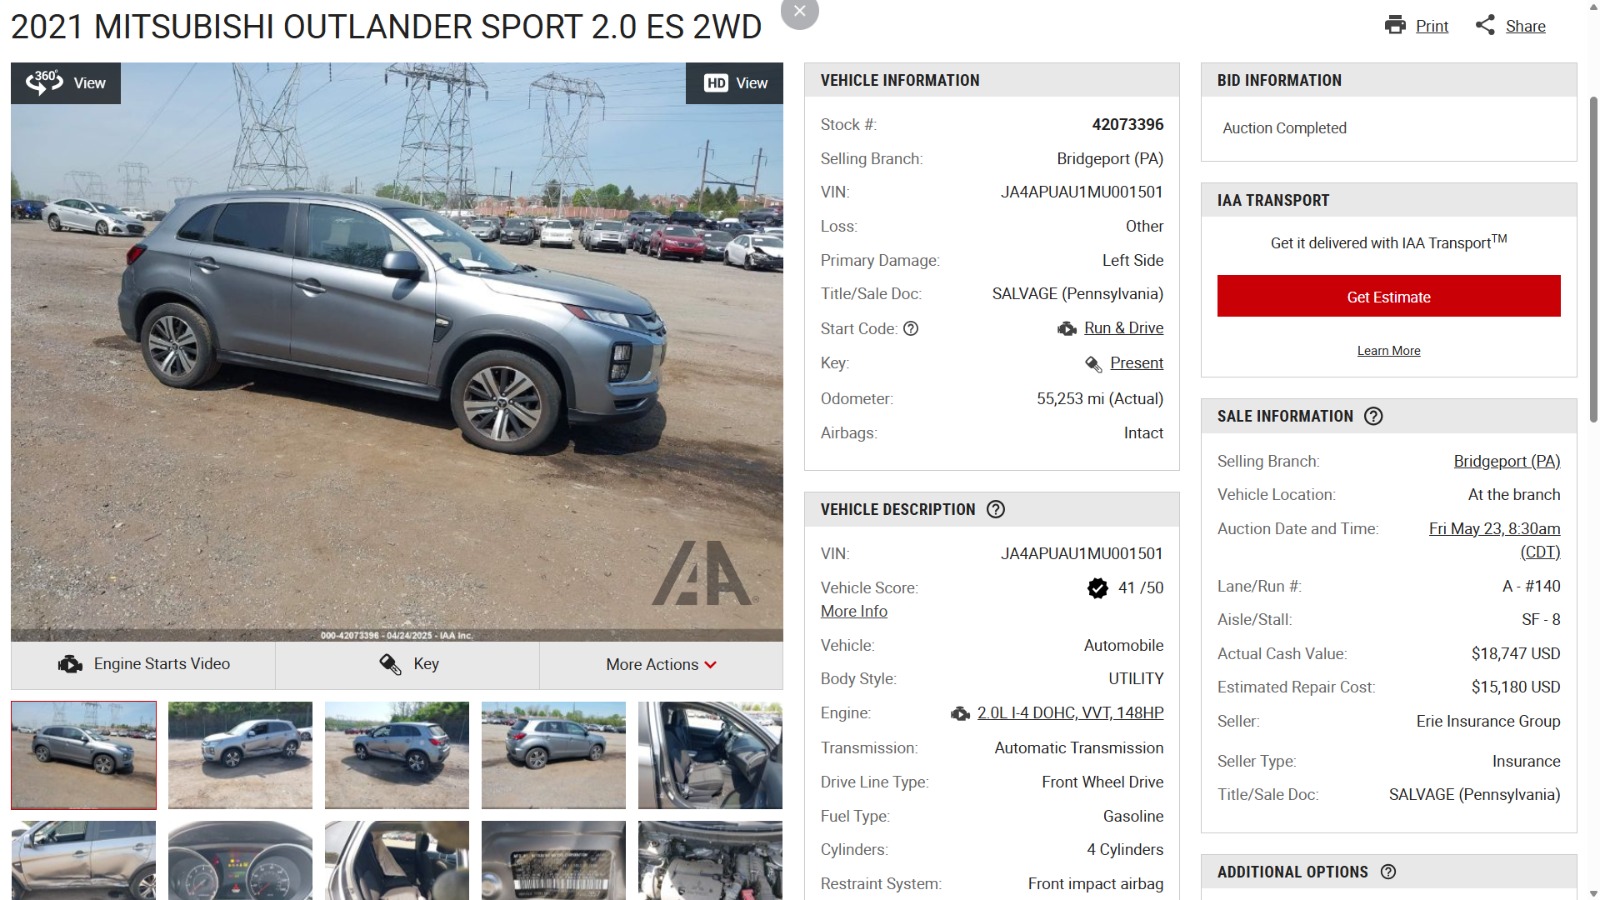Image resolution: width=1600 pixels, height=900 pixels.
Task: Click the Share icon in header
Action: coord(1485,25)
